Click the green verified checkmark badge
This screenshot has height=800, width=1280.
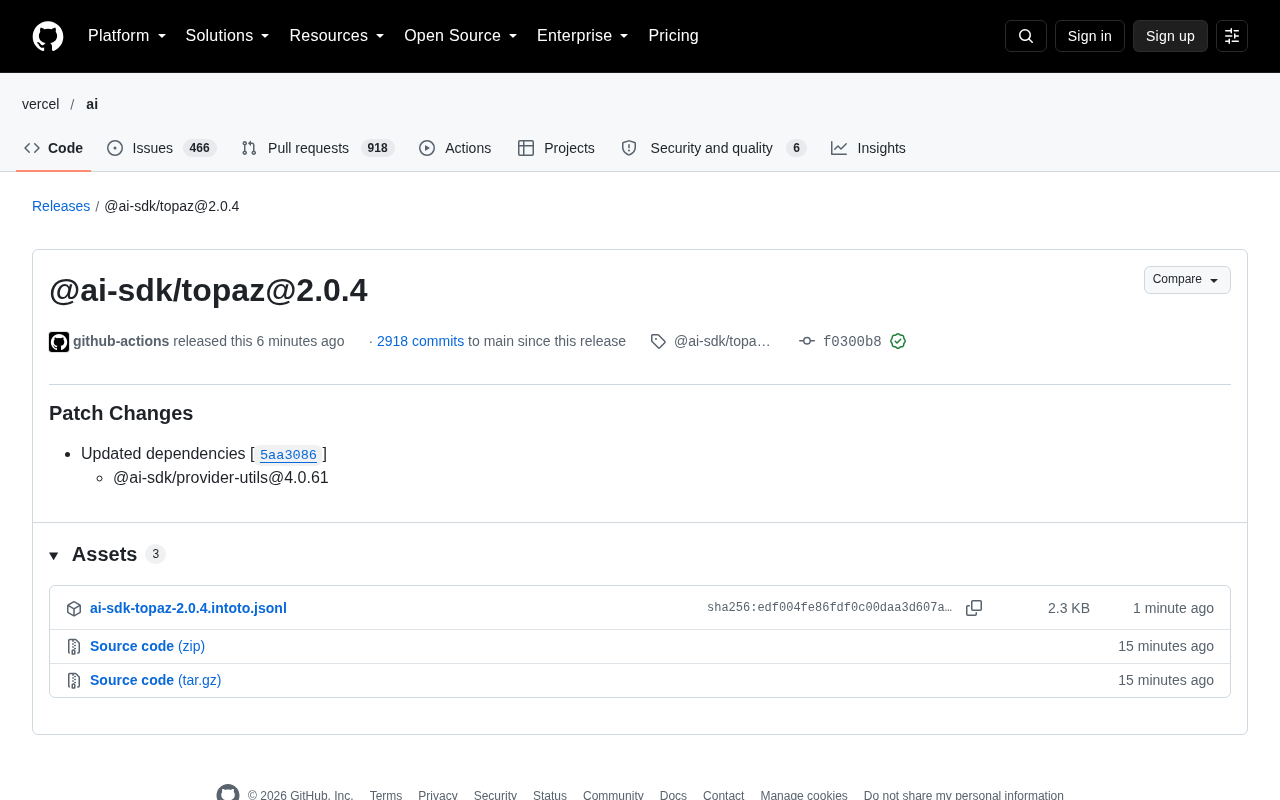[898, 341]
